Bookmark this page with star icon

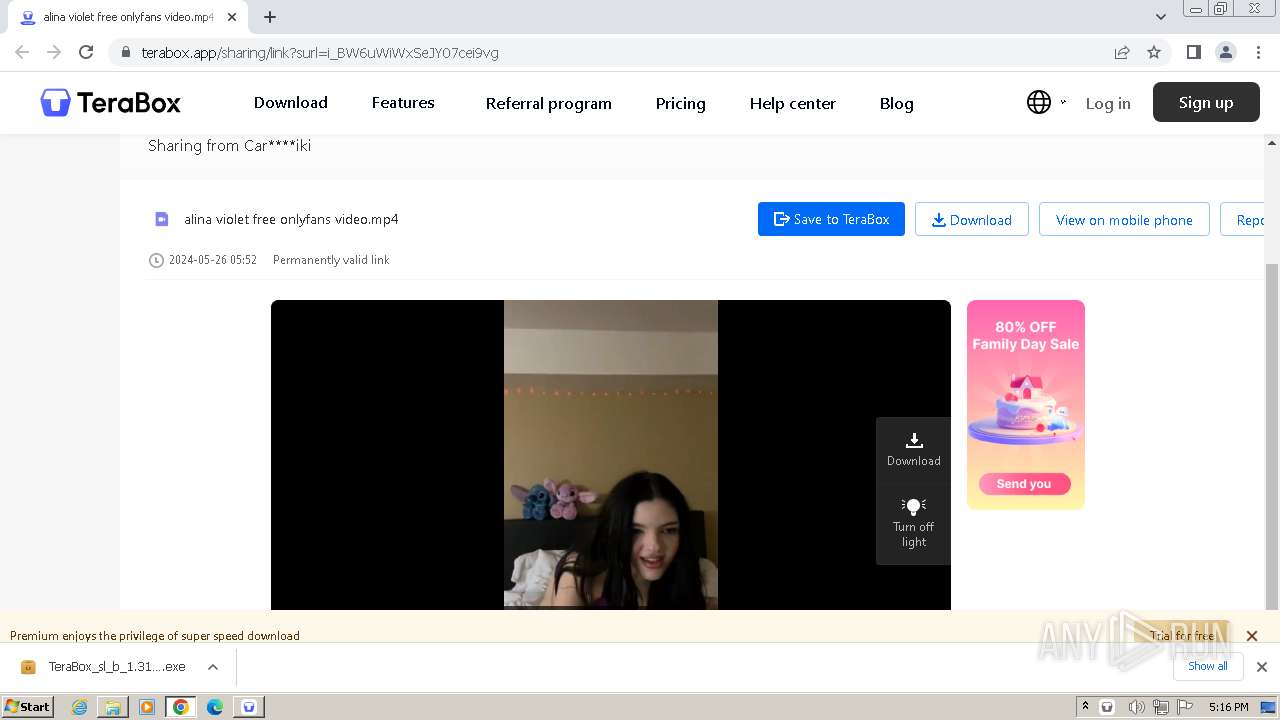1154,52
